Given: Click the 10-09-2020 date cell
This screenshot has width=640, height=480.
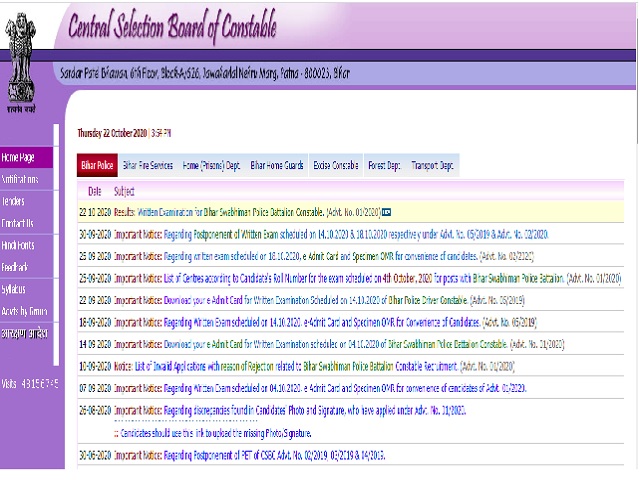Looking at the screenshot, I should pyautogui.click(x=95, y=367).
